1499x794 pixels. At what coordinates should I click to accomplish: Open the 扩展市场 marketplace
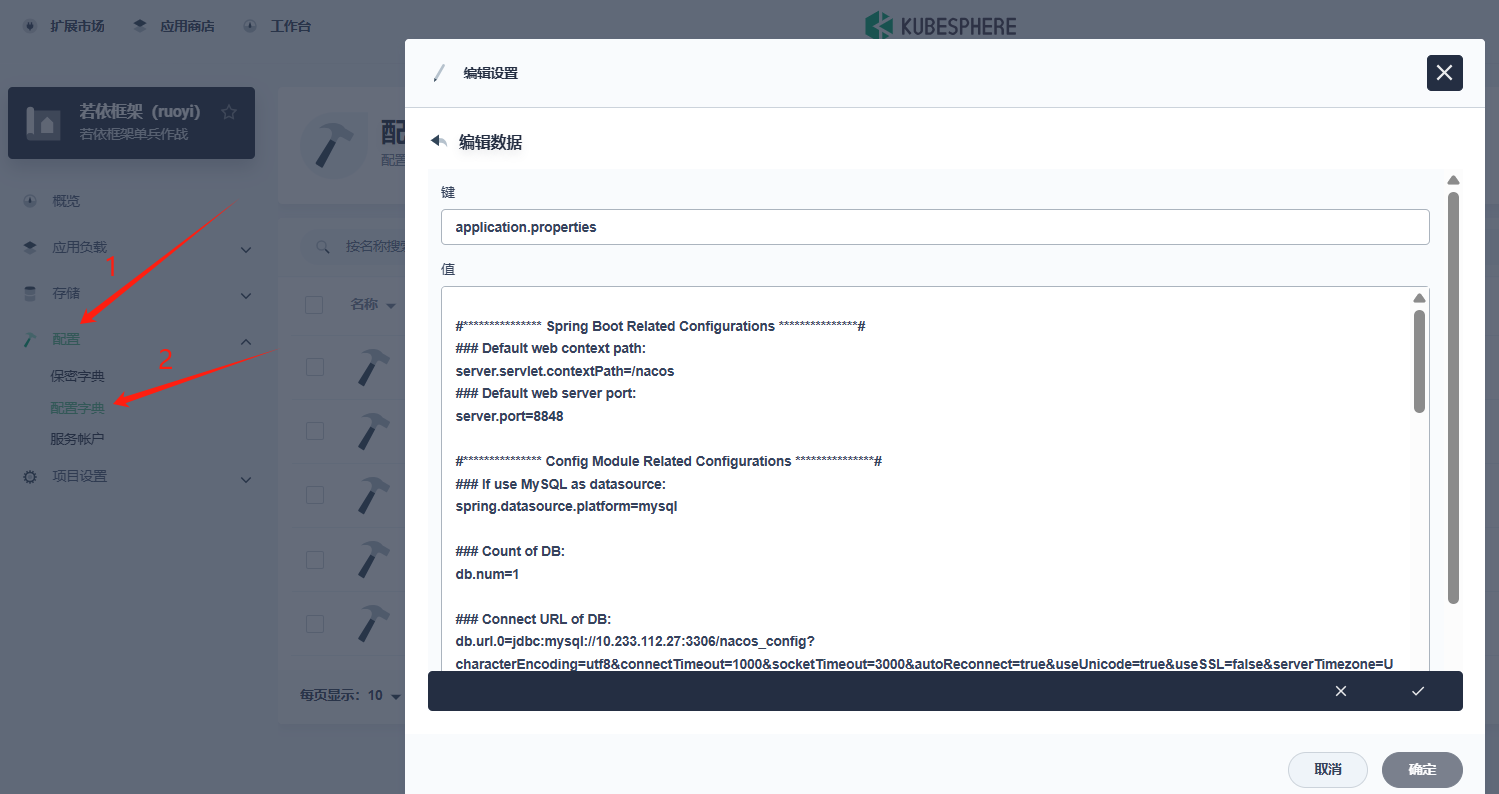[x=66, y=26]
